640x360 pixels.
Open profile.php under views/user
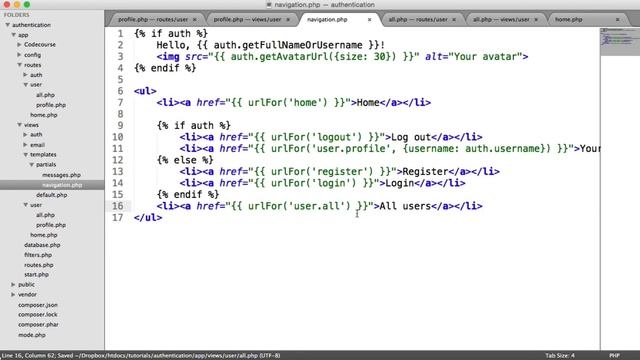[51, 225]
